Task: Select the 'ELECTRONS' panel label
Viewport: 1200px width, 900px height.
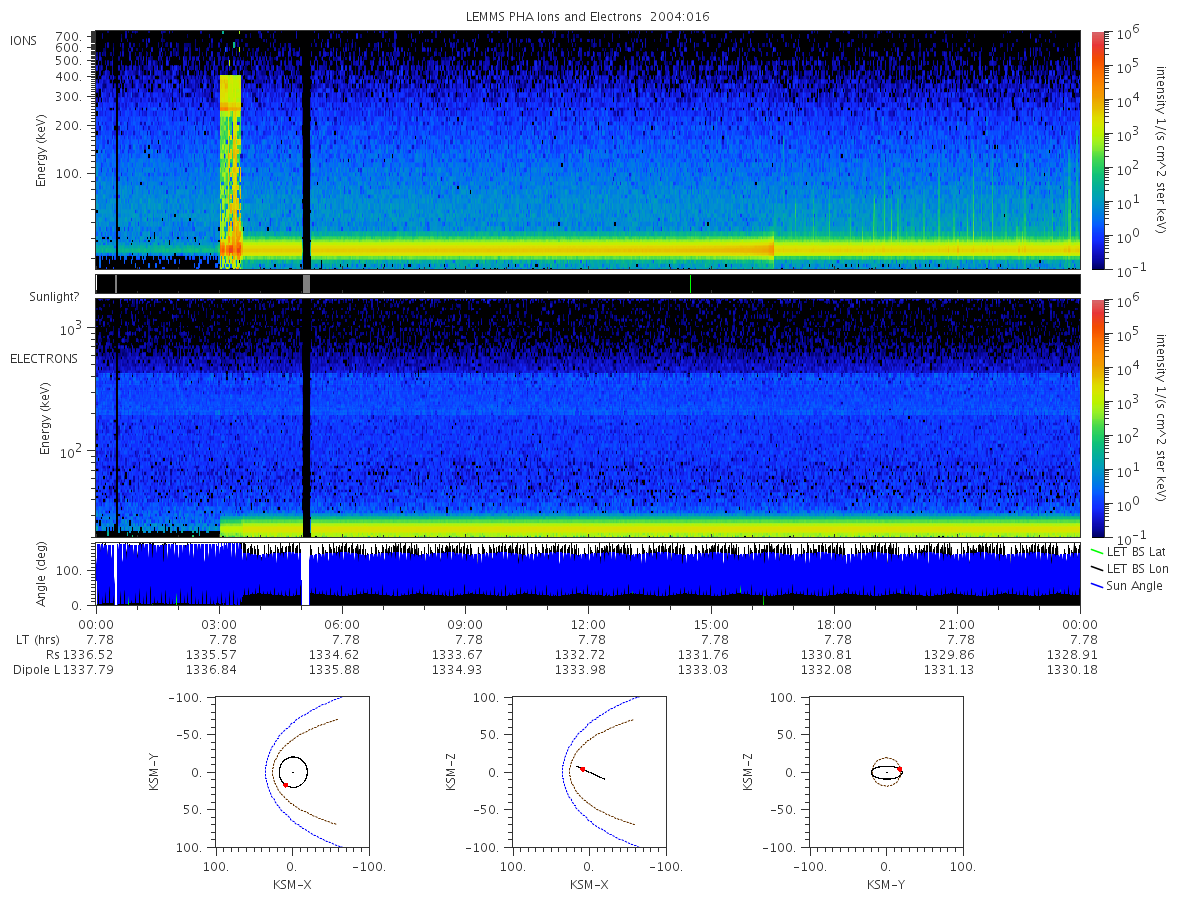Action: pos(43,358)
